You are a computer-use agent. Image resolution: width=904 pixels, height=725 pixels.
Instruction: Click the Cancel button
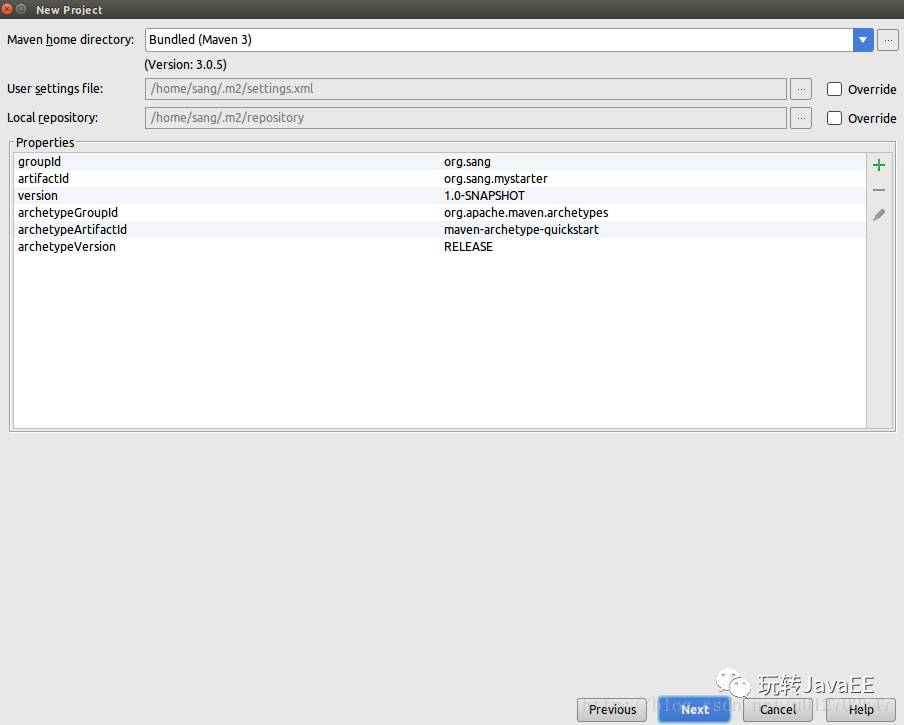tap(778, 709)
